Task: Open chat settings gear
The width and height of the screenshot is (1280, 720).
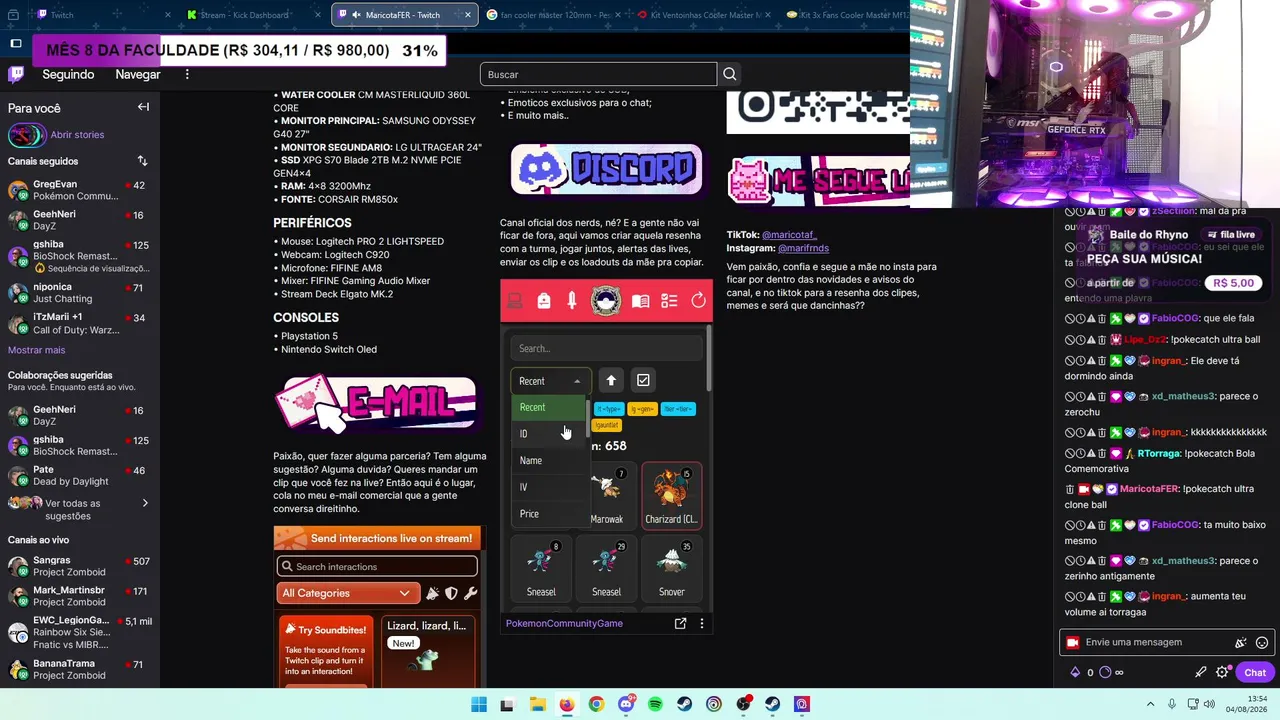Action: click(1222, 672)
